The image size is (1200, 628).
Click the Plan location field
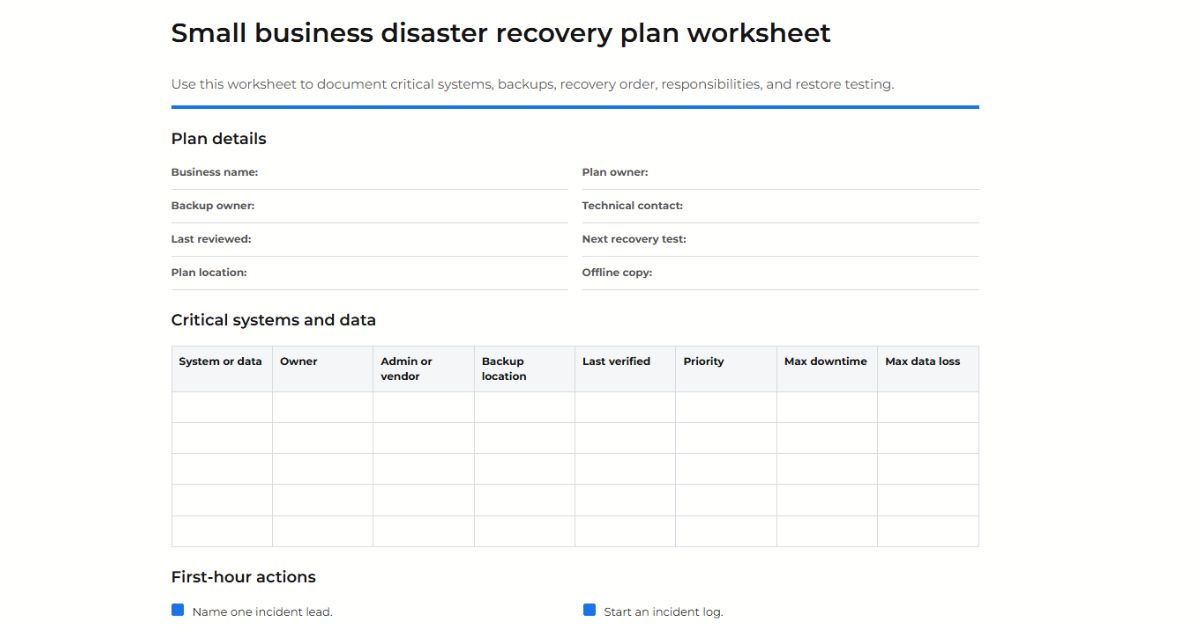coord(369,273)
